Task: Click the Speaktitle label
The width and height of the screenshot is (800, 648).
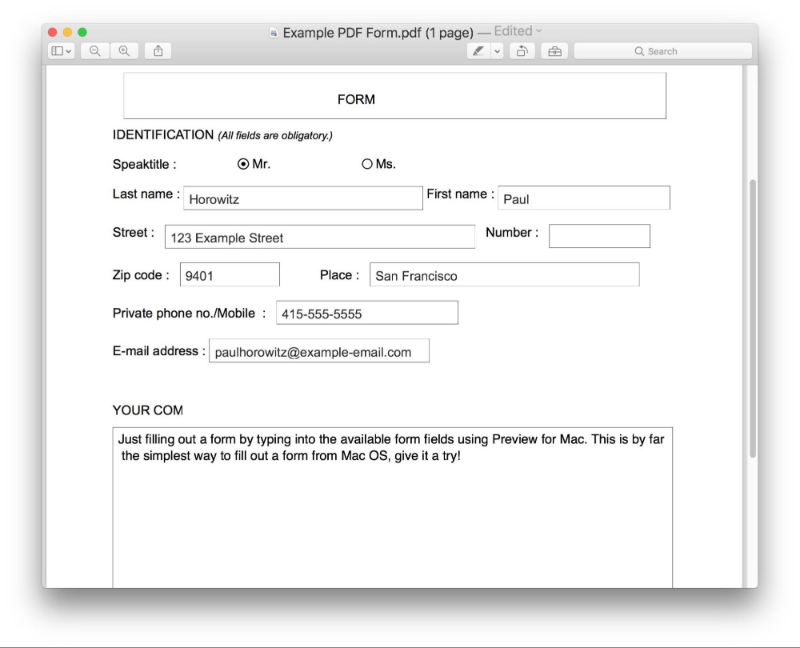Action: (x=144, y=164)
